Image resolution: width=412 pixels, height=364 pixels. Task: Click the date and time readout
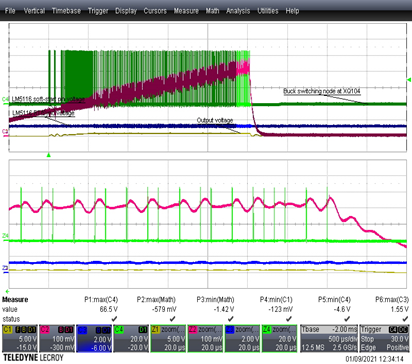coord(375,359)
